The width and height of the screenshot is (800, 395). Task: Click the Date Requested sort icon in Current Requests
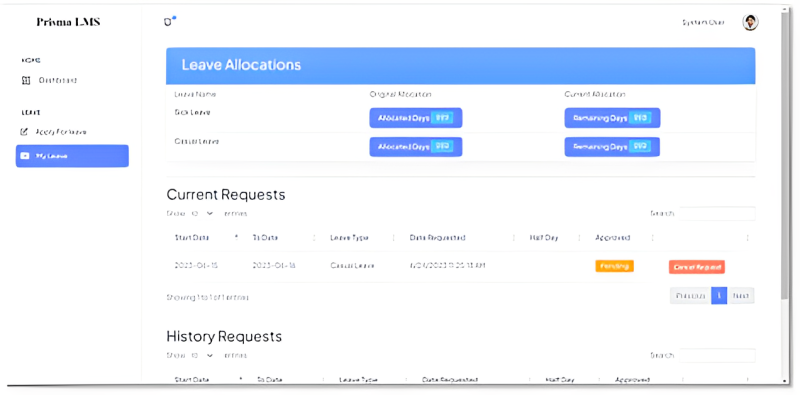coord(514,238)
